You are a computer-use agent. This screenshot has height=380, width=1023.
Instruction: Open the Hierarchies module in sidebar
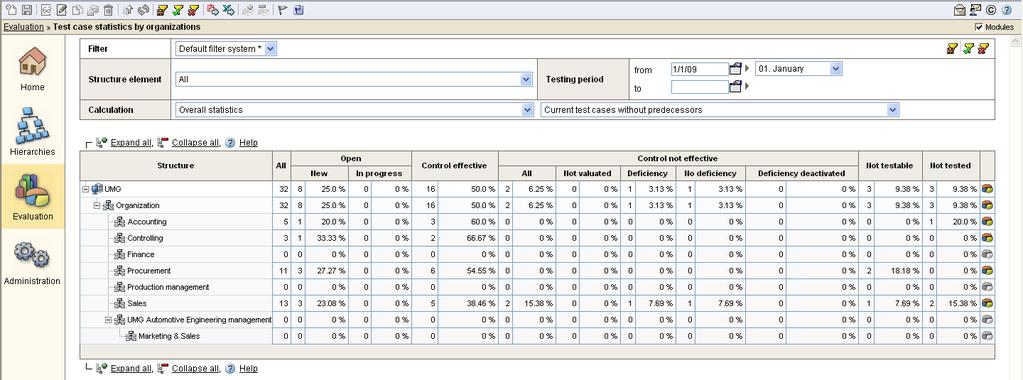click(x=32, y=133)
